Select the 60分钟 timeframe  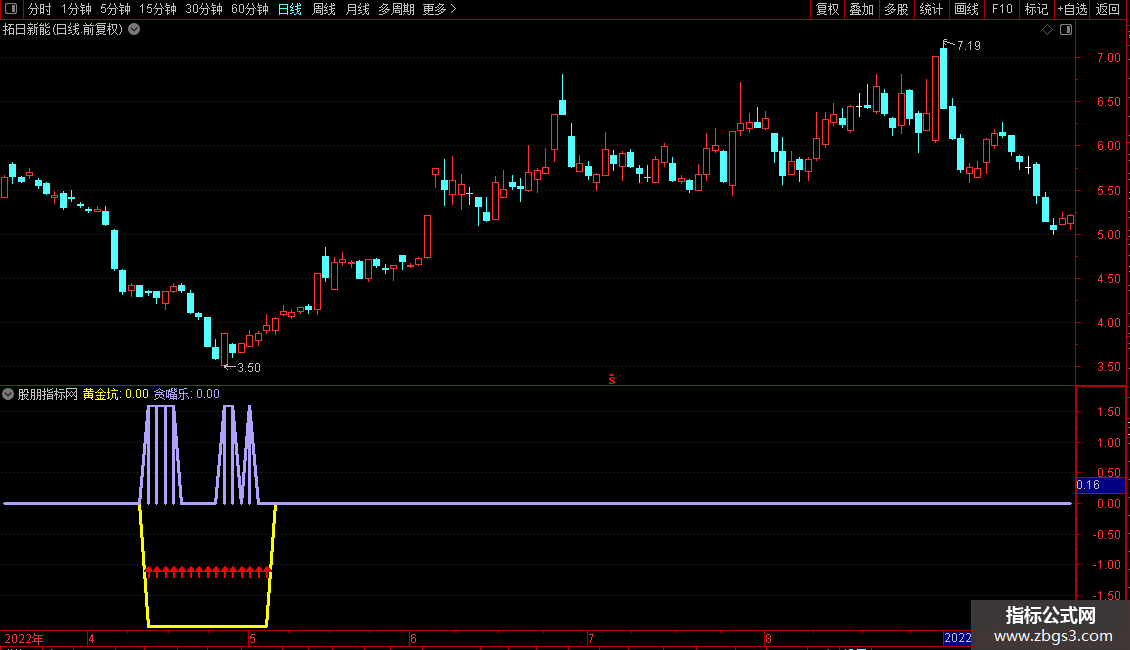point(249,9)
